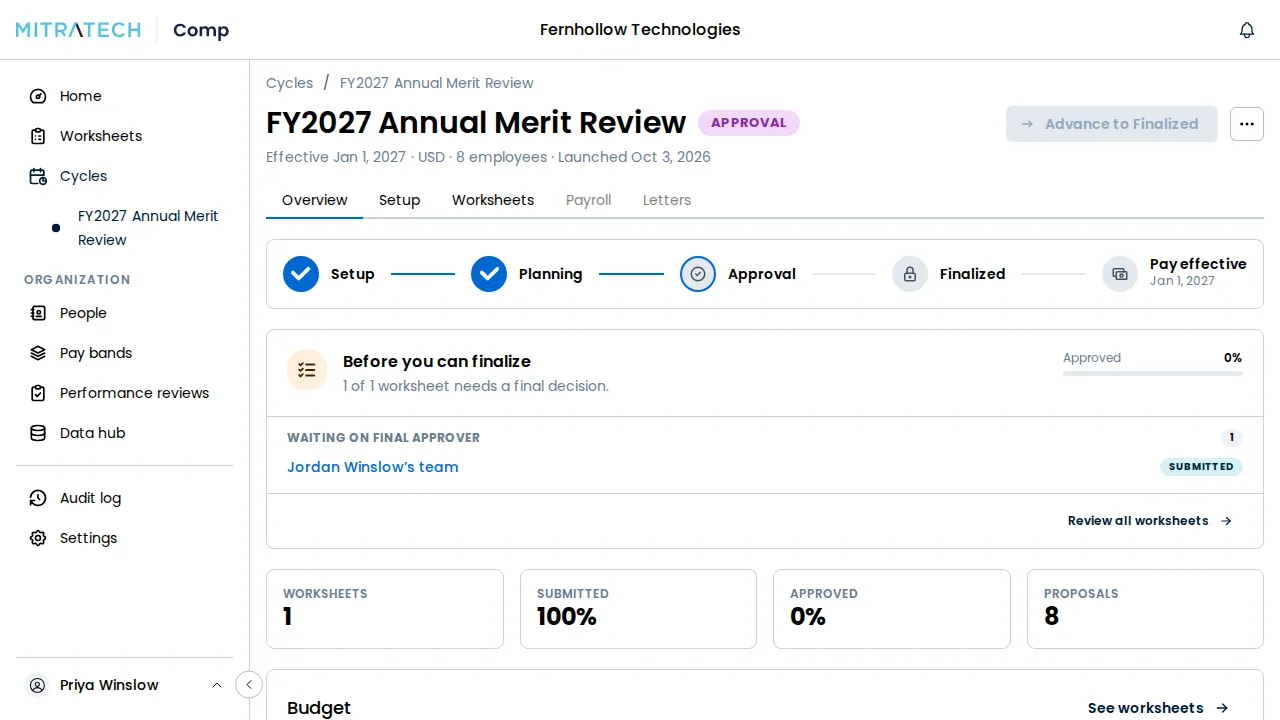The height and width of the screenshot is (720, 1280).
Task: Click the Pay bands layers icon
Action: (38, 353)
